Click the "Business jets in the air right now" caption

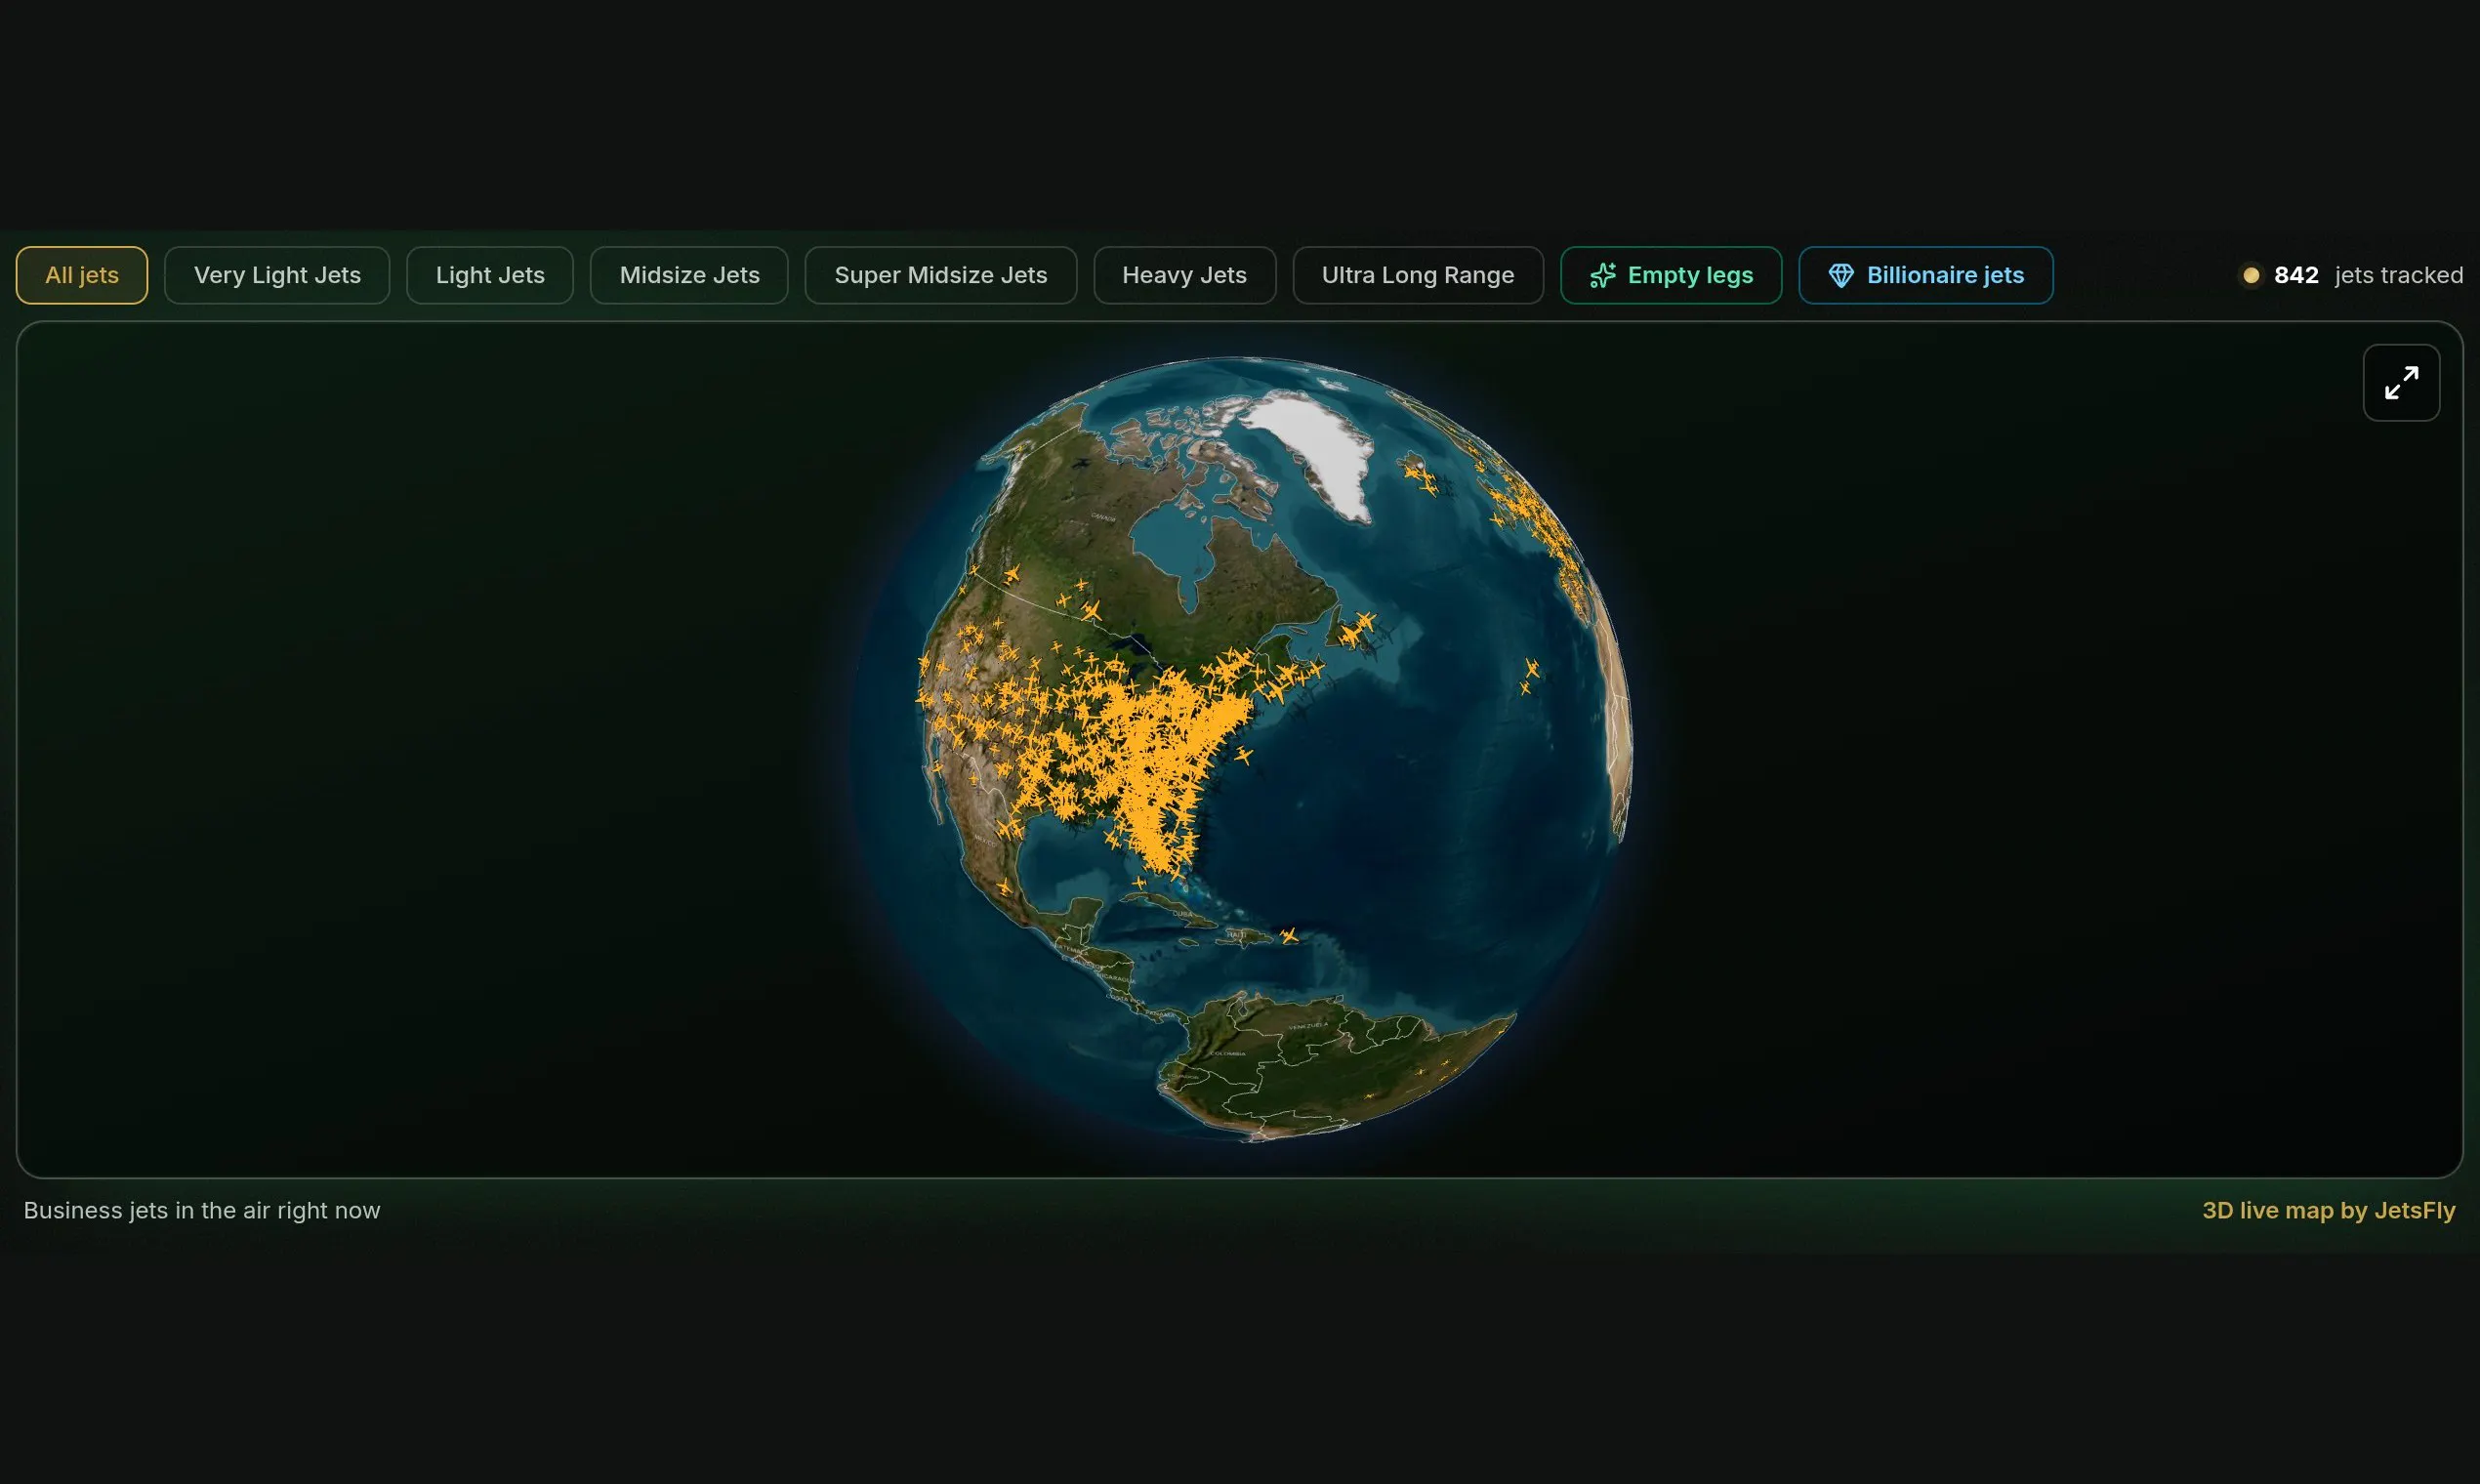pos(202,1210)
